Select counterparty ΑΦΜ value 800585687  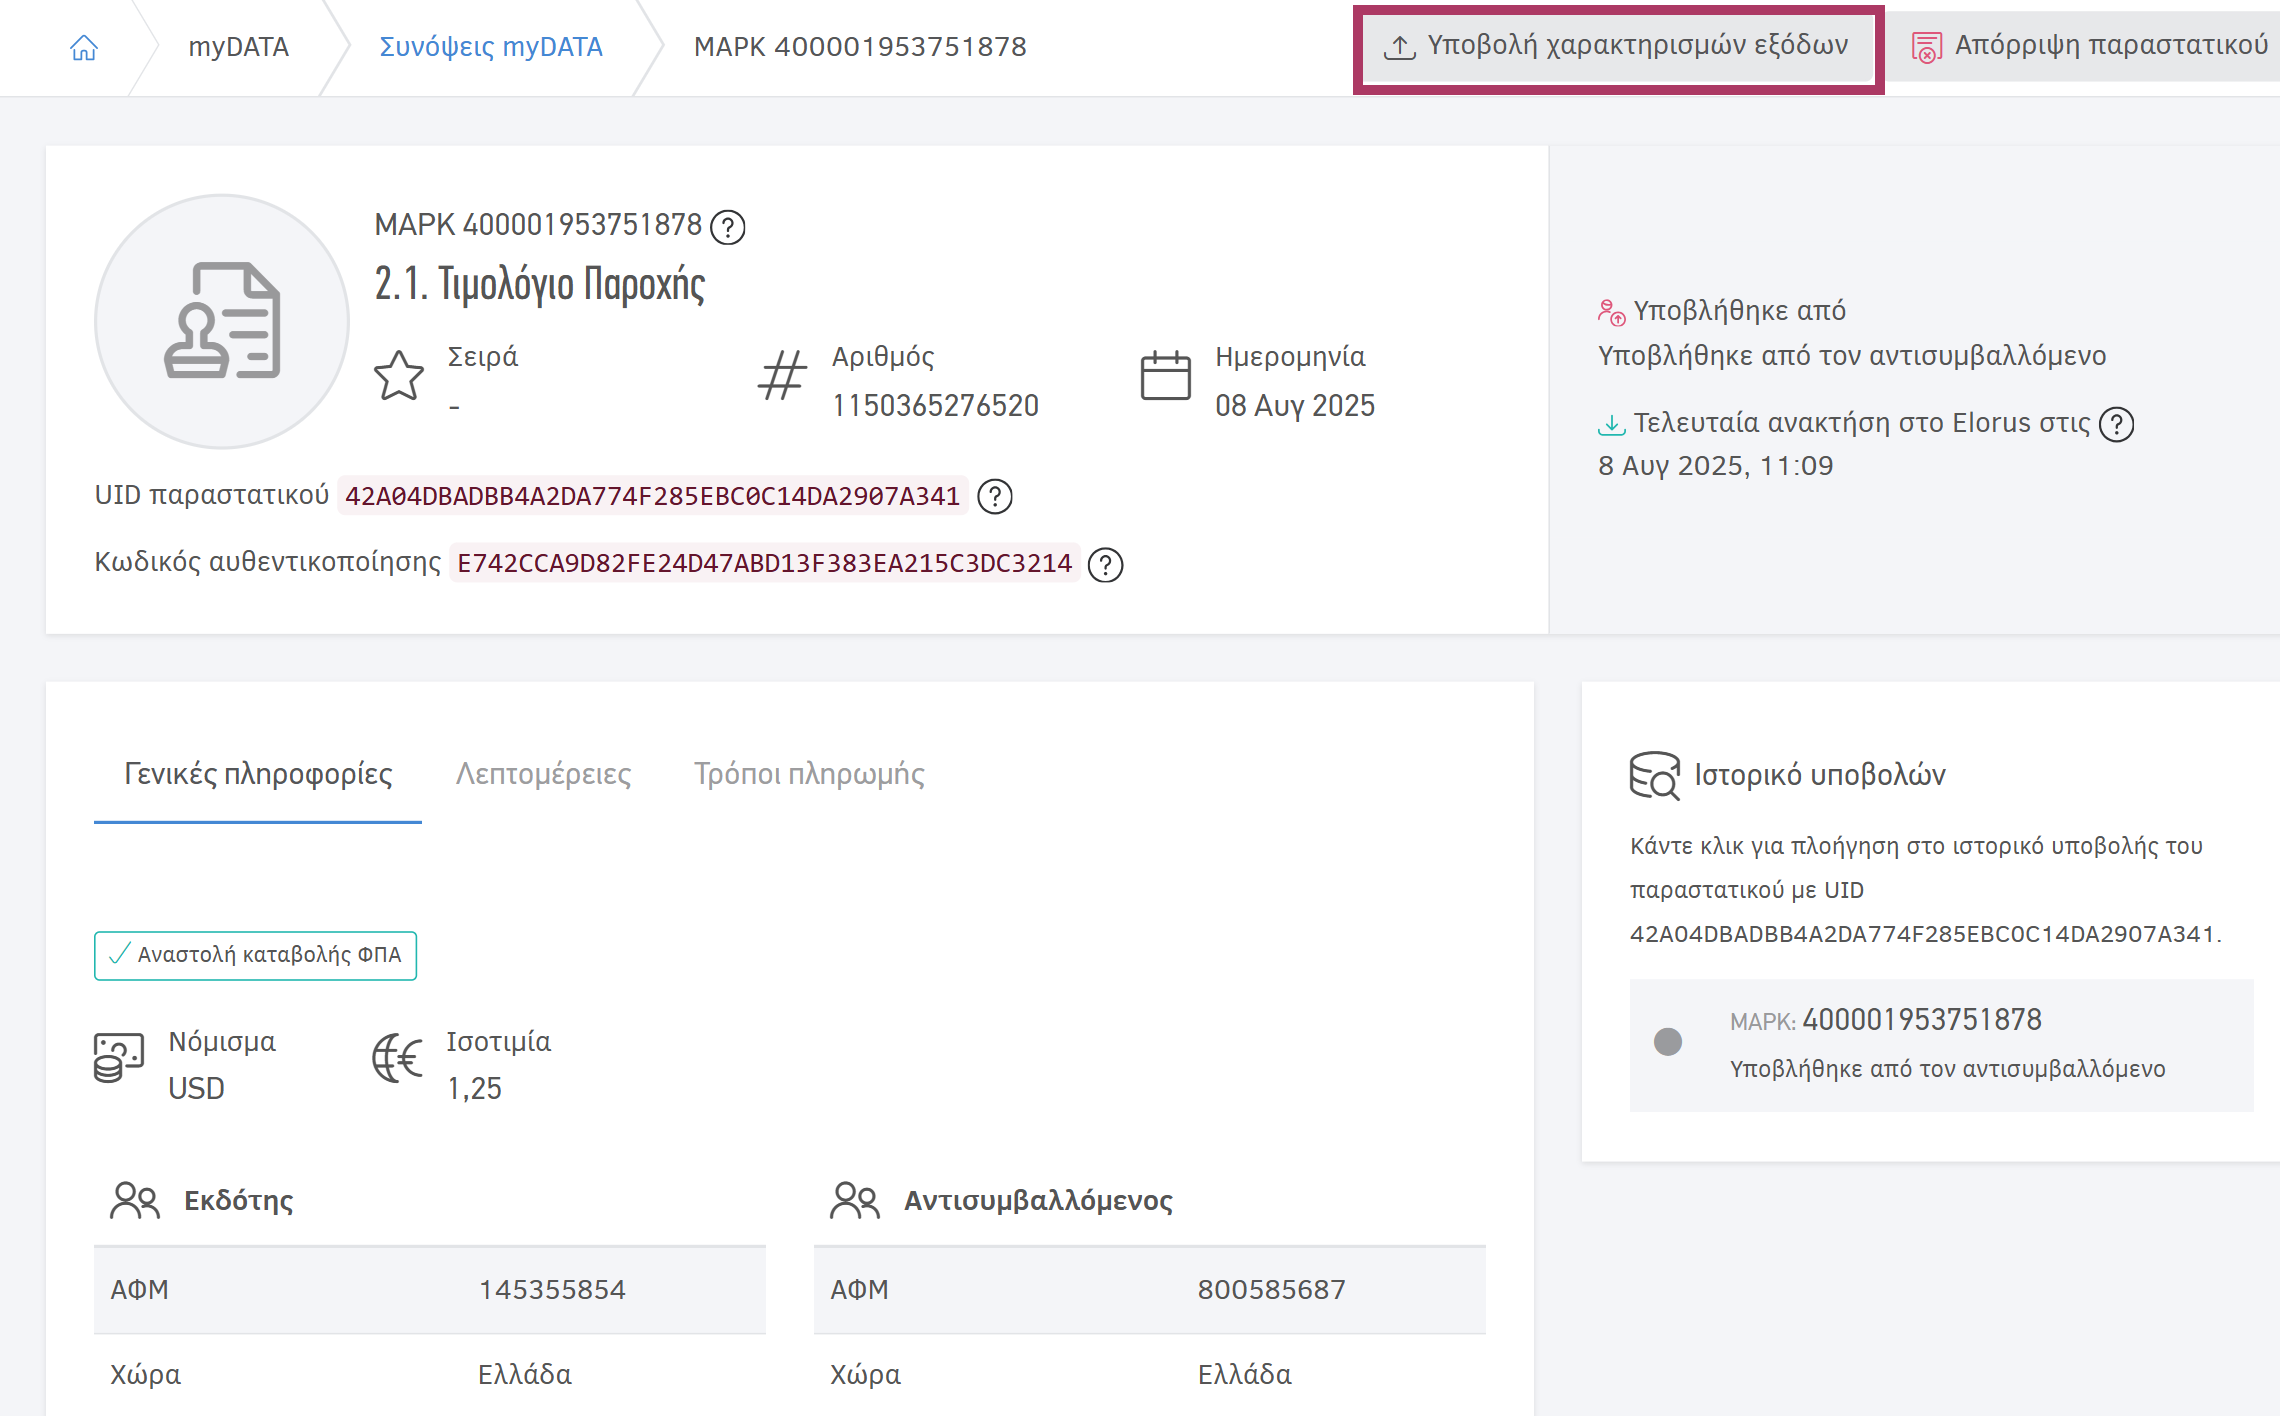[1272, 1290]
